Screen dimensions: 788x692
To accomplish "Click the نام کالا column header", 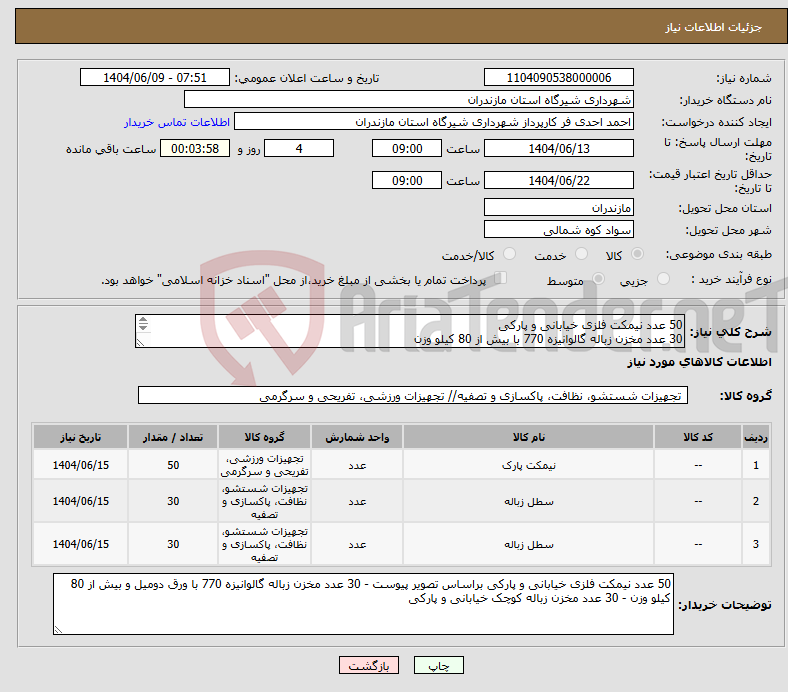I will tap(528, 437).
